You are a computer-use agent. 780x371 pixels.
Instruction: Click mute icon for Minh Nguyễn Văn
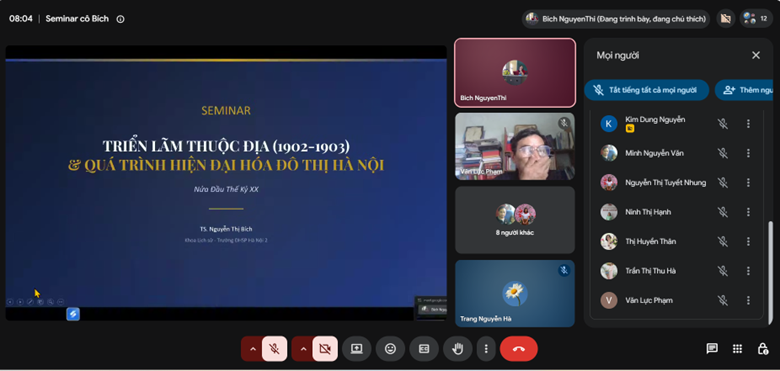(x=722, y=153)
